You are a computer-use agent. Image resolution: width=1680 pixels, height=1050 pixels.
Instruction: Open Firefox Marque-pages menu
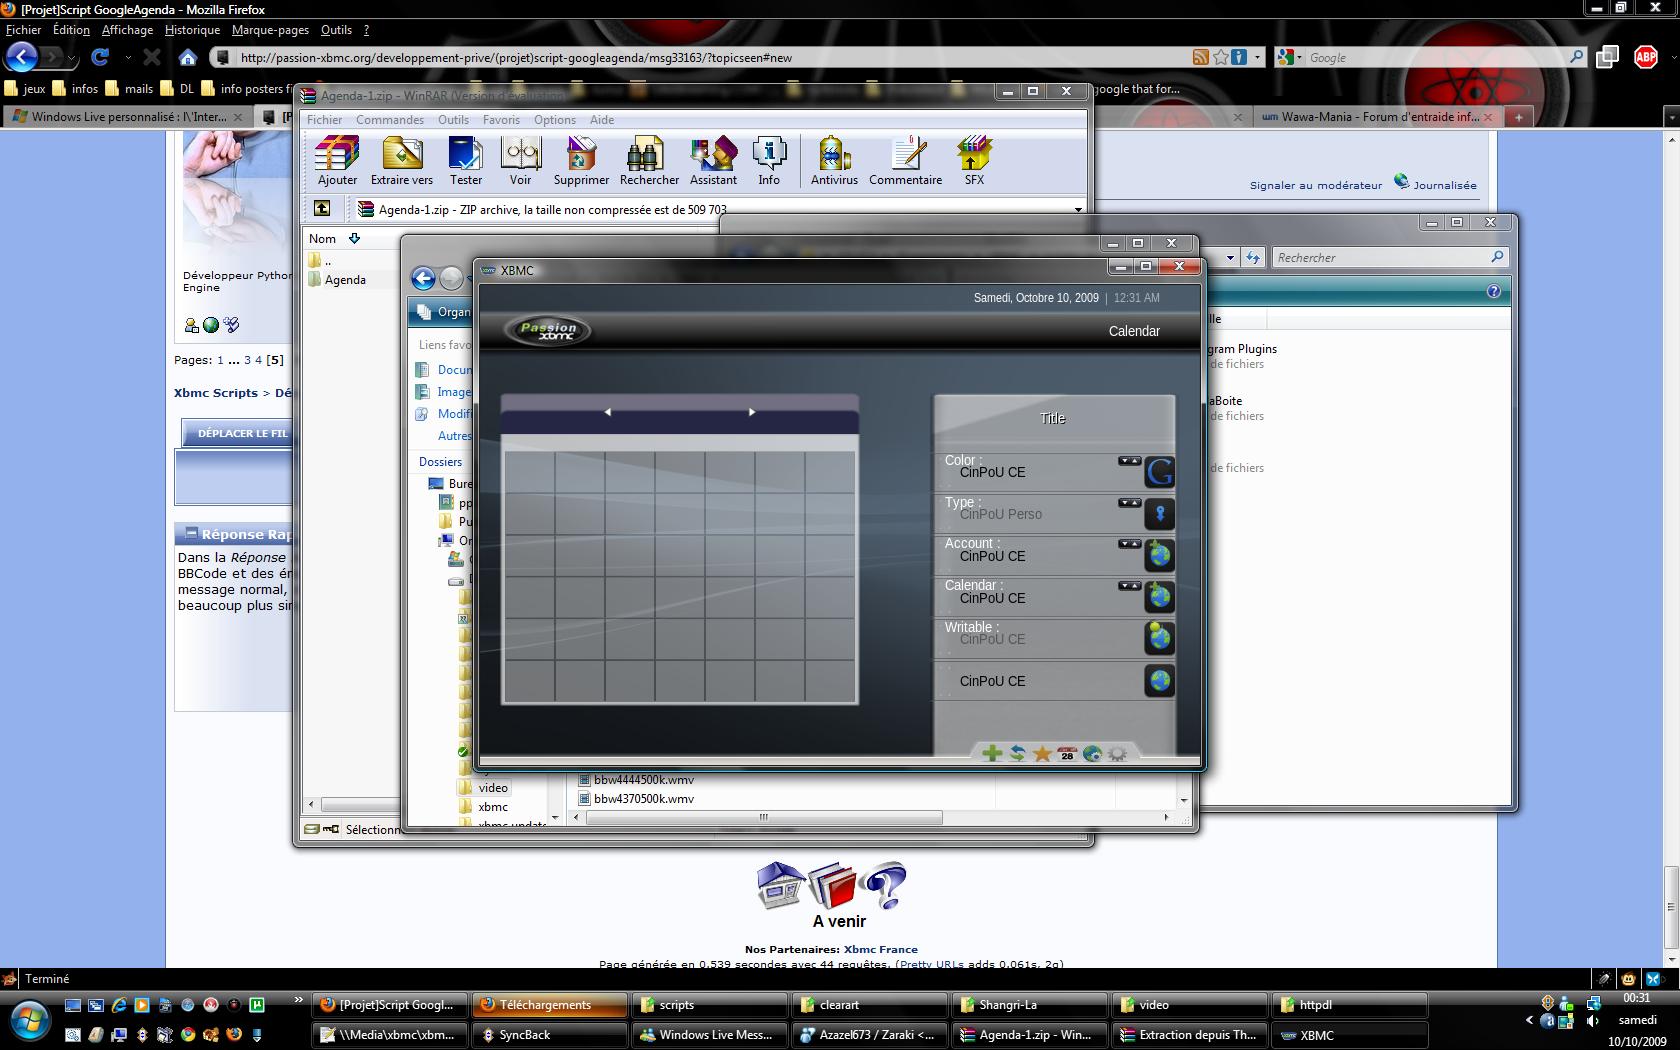[270, 30]
